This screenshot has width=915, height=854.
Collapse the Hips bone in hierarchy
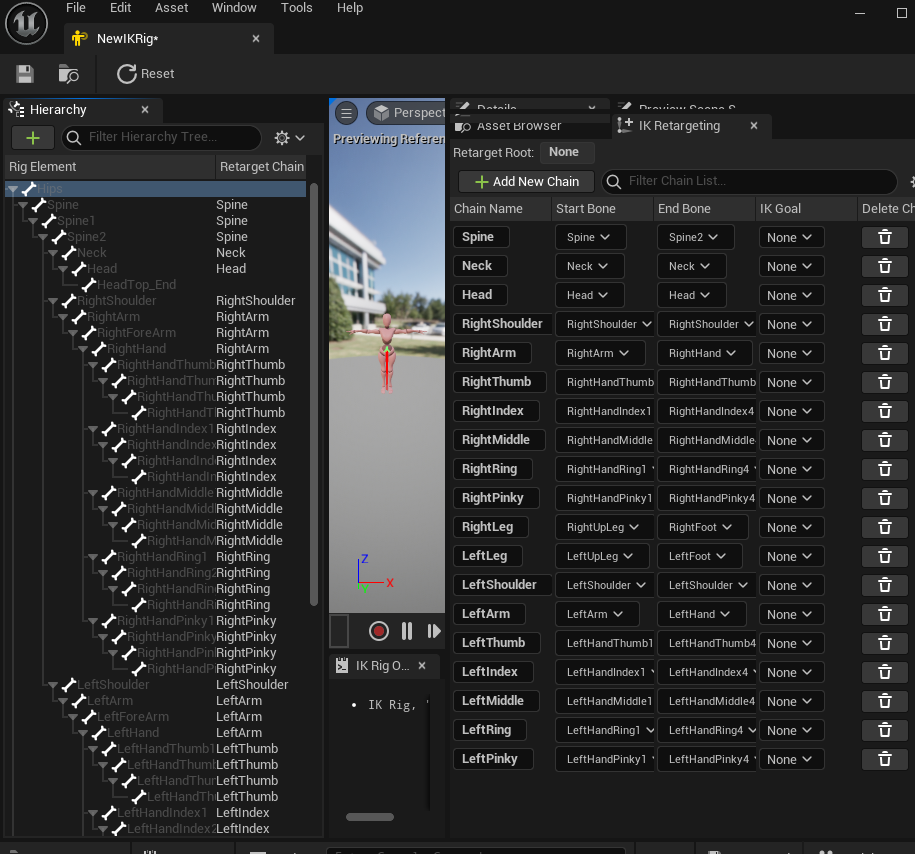coord(13,189)
